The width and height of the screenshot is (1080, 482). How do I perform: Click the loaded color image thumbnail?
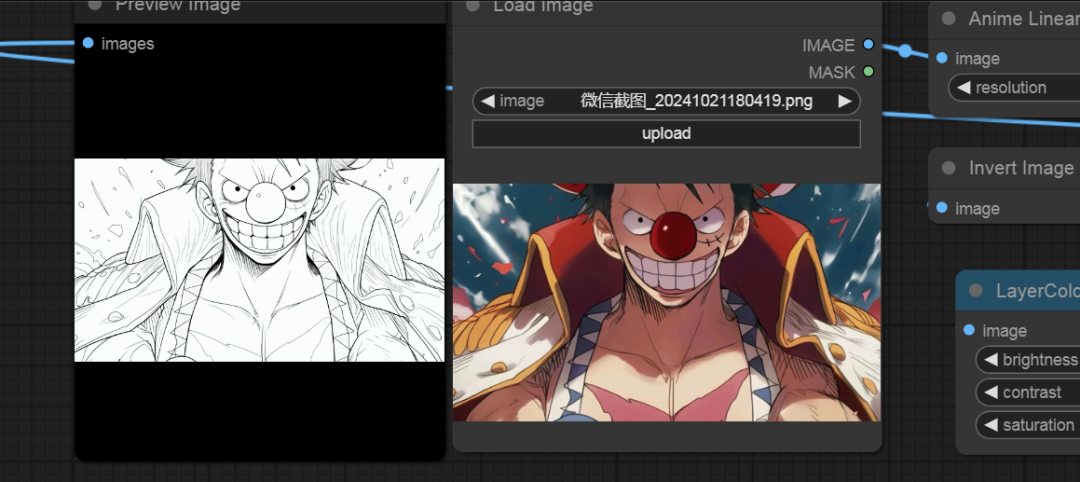(x=666, y=302)
